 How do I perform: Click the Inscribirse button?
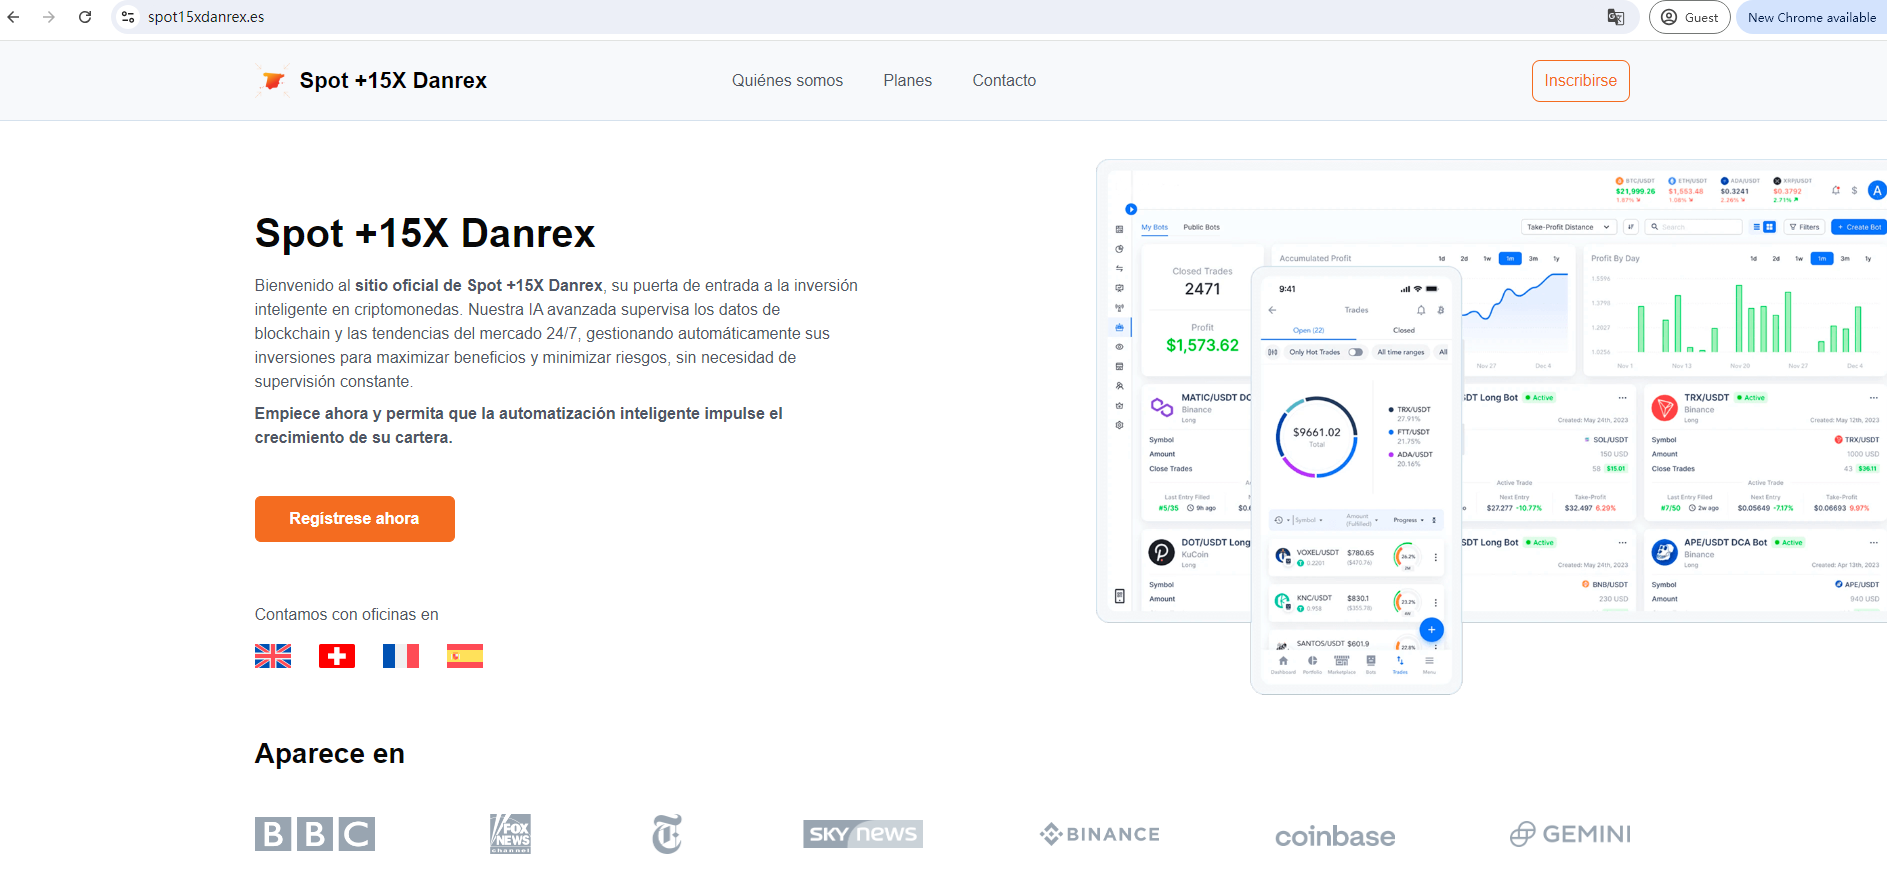pyautogui.click(x=1580, y=81)
